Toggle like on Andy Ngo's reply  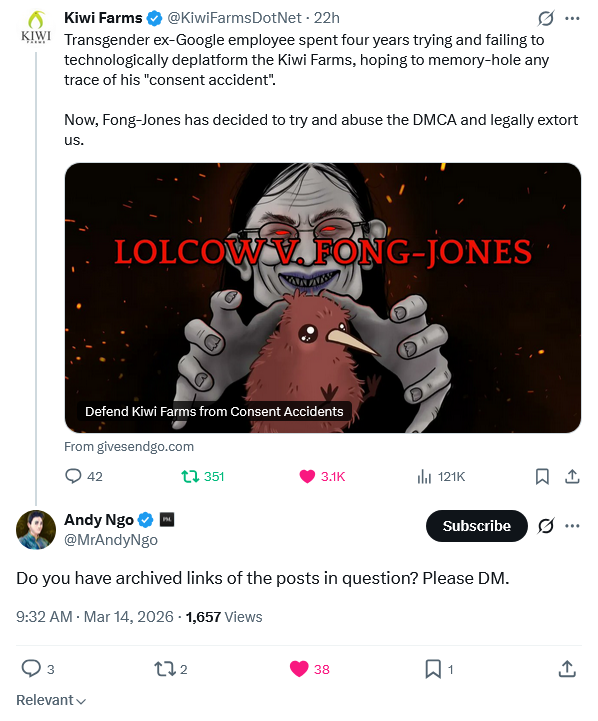309,669
